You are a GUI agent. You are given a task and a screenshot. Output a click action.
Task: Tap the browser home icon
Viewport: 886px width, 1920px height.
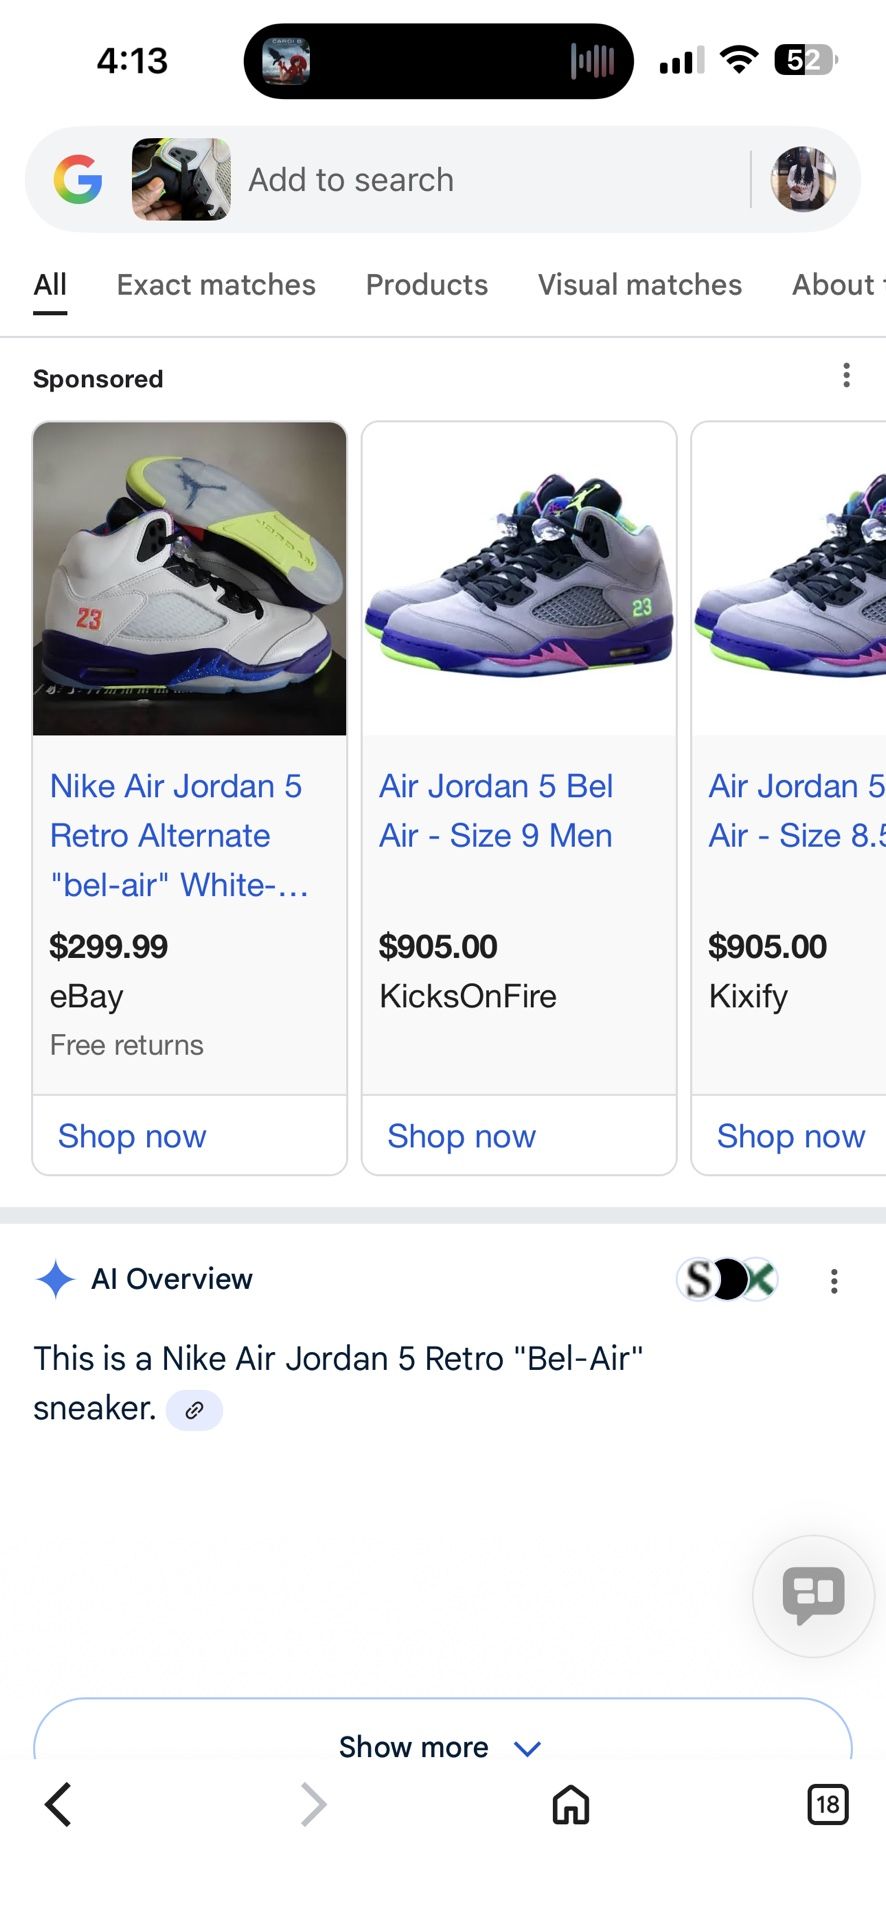(571, 1805)
